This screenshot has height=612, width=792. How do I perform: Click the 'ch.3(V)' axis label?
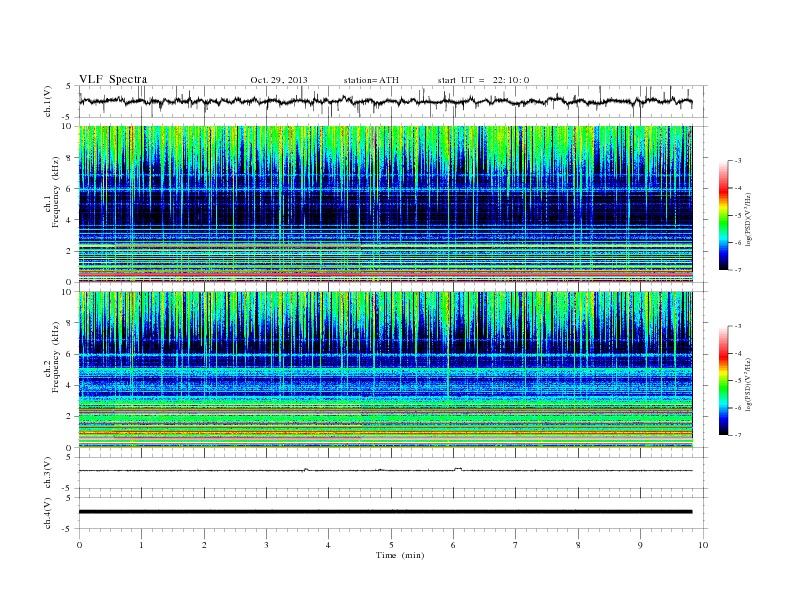48,473
